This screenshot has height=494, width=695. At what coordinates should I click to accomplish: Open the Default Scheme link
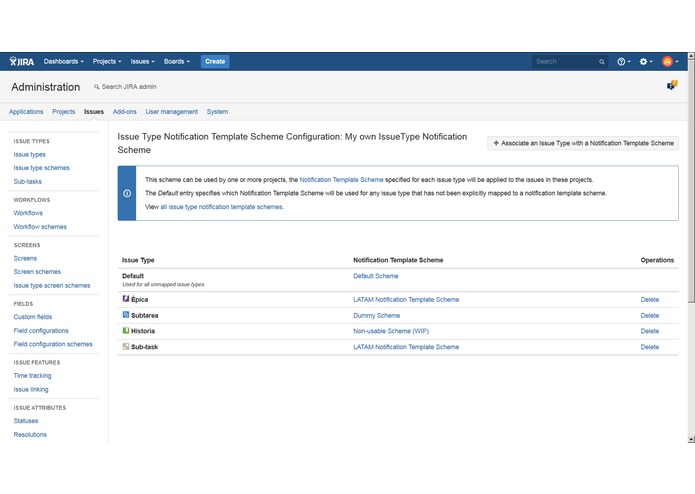click(375, 276)
